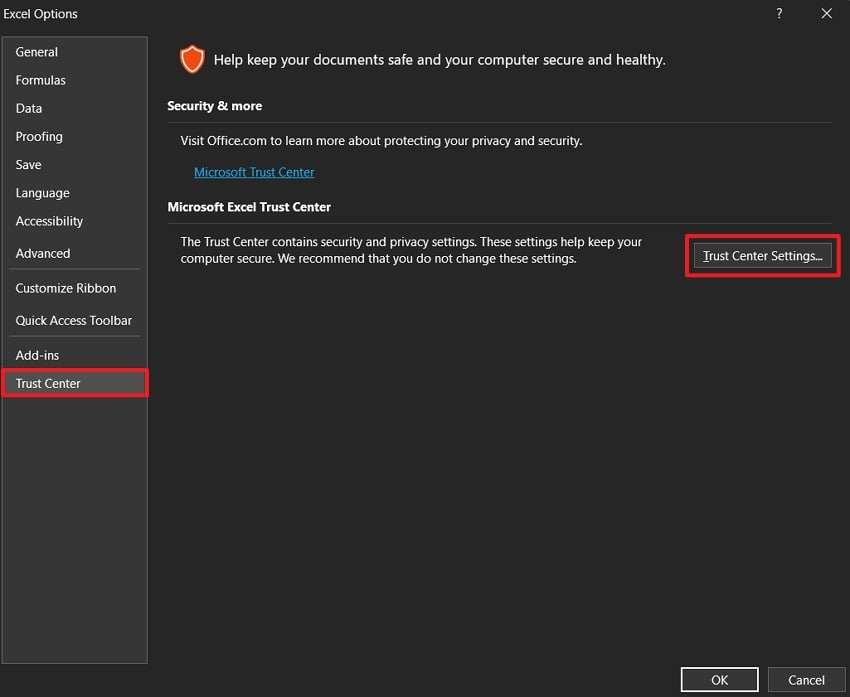Select Customize Ribbon

point(74,288)
